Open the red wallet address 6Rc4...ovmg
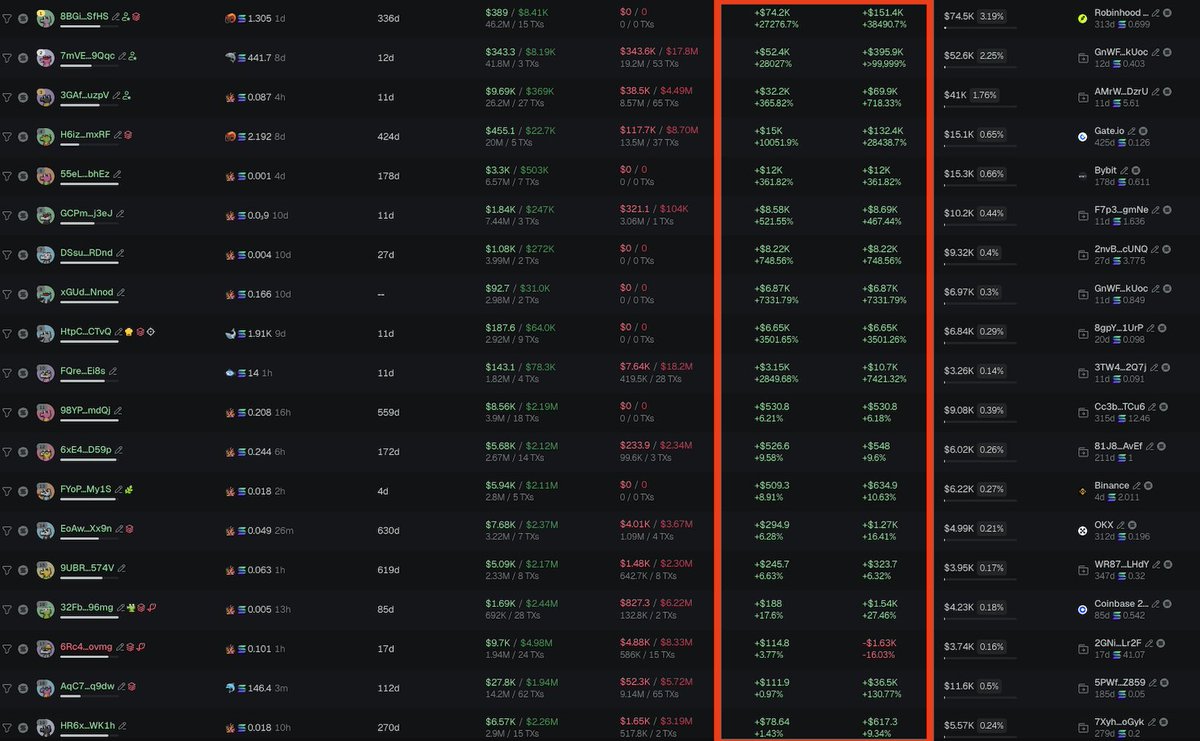Screen dimensions: 1200x741 [x=86, y=646]
